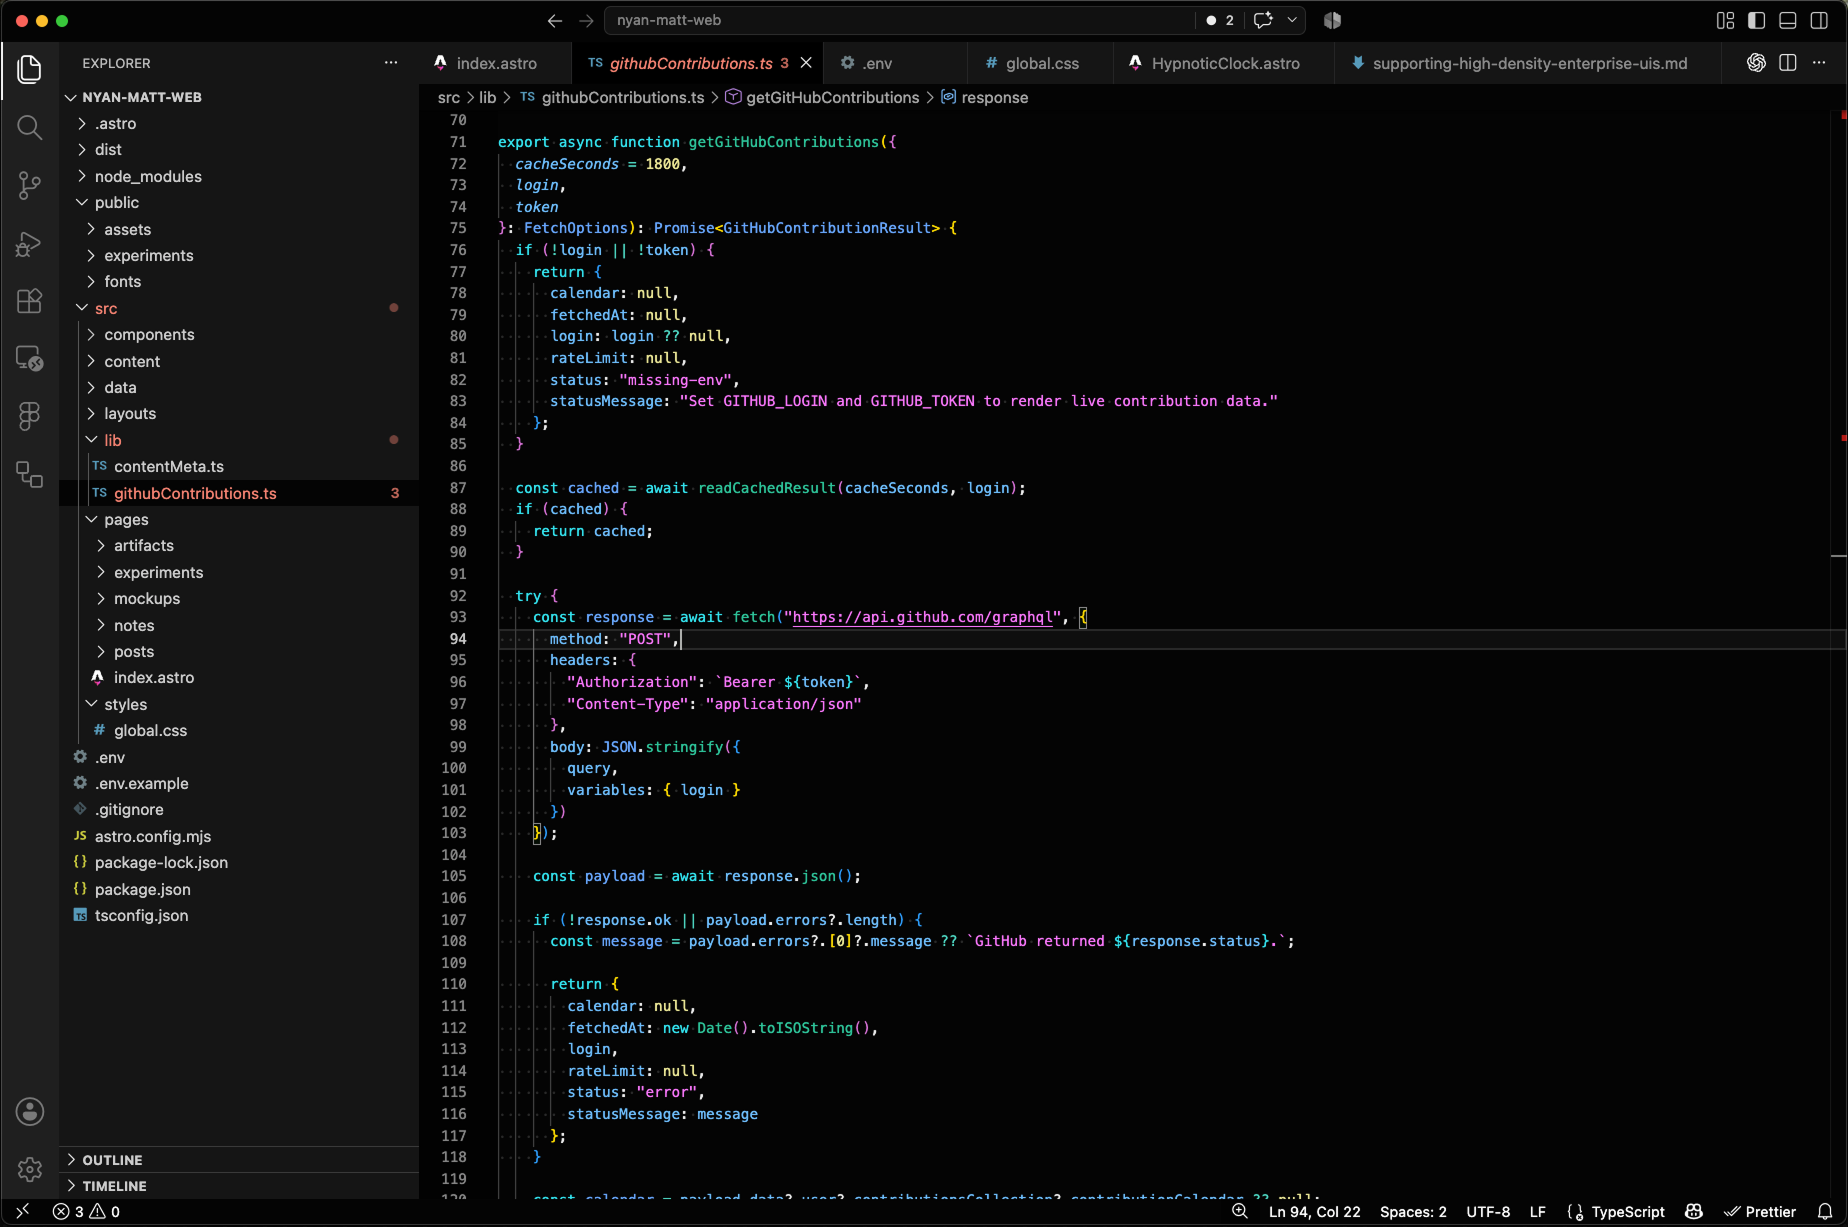The width and height of the screenshot is (1848, 1227).
Task: Close the githubContributions.ts tab
Action: click(806, 62)
